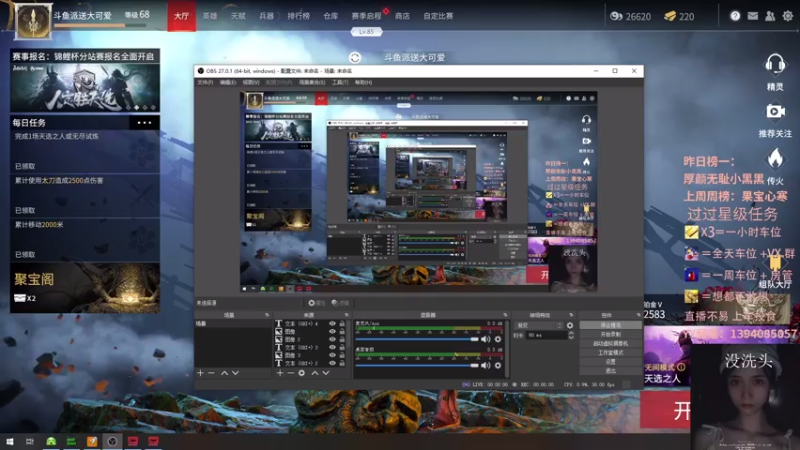Mute the 桌面音频 speaker icon
Screen dimensions: 800x450
486,365
